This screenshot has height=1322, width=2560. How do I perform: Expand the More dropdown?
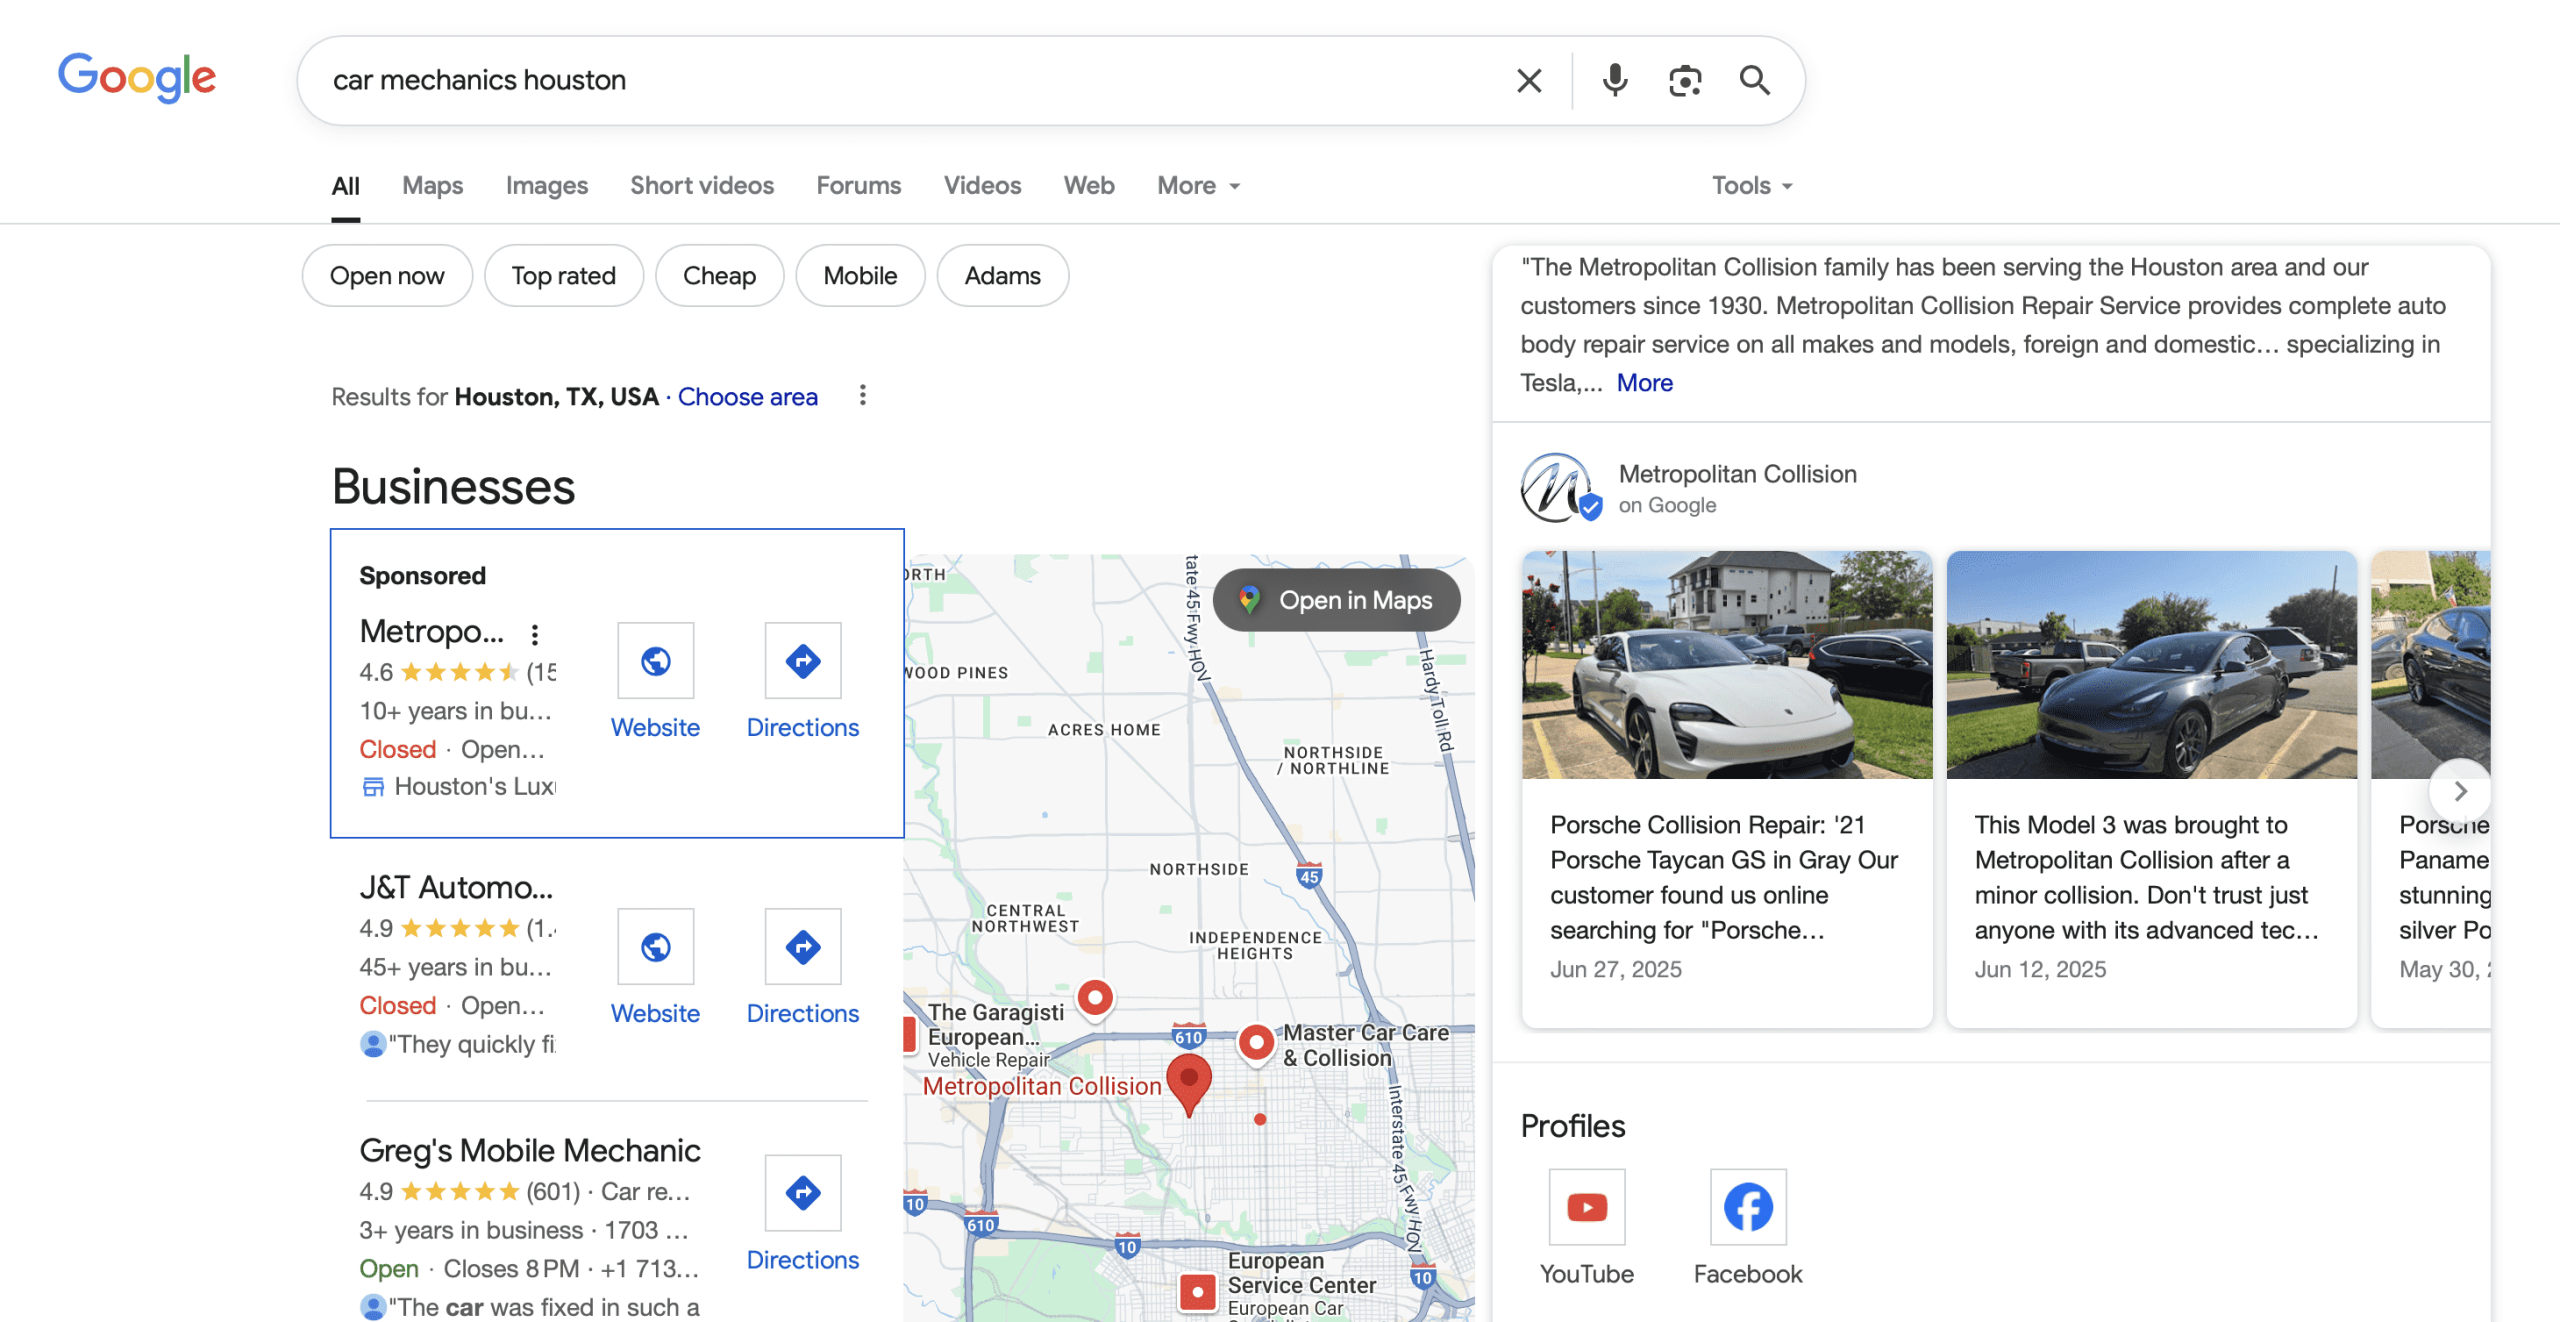tap(1198, 185)
